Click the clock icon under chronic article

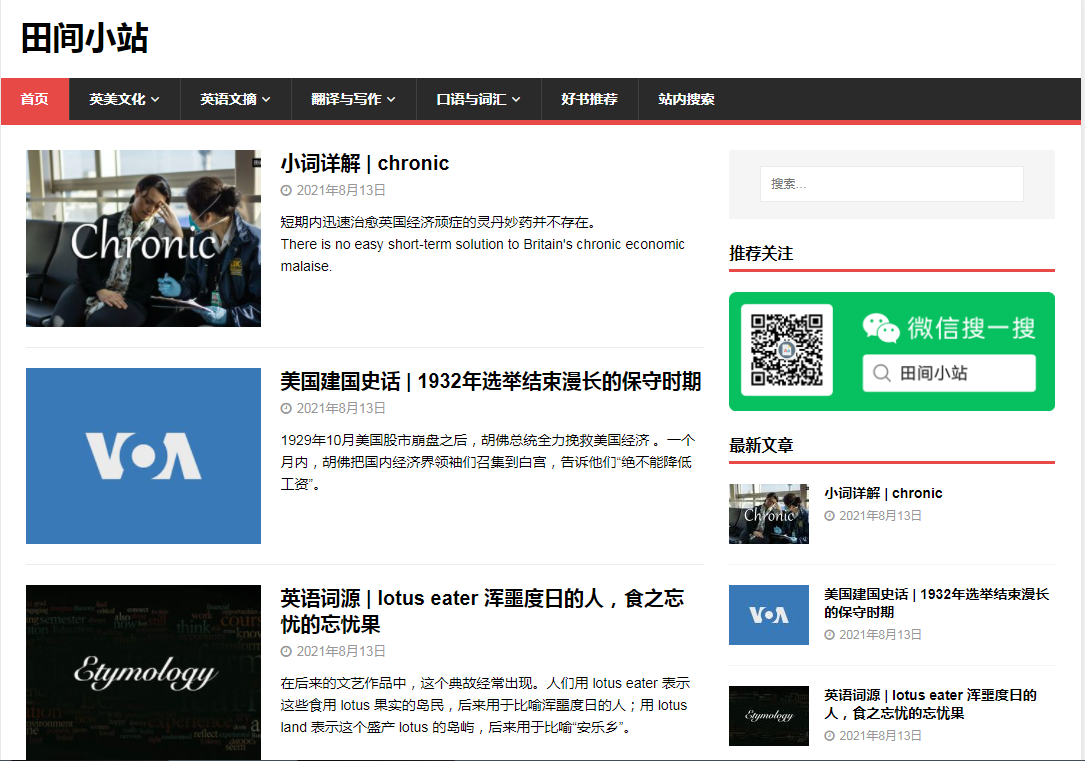point(286,190)
